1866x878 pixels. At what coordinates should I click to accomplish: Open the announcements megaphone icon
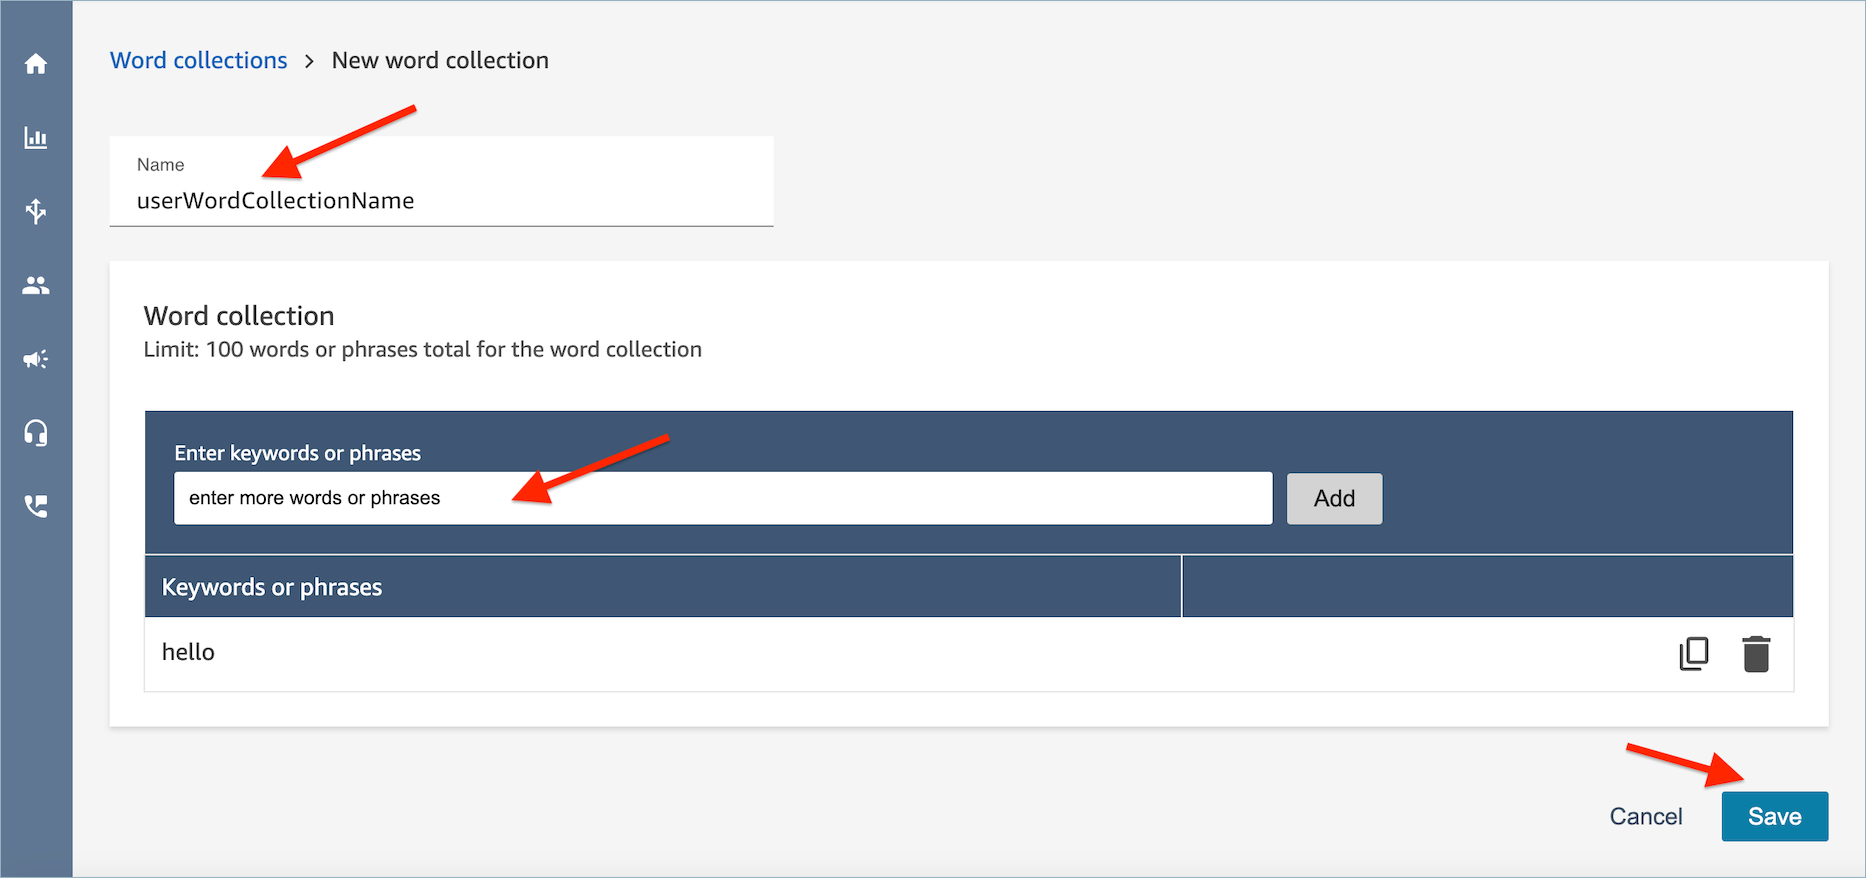point(36,359)
